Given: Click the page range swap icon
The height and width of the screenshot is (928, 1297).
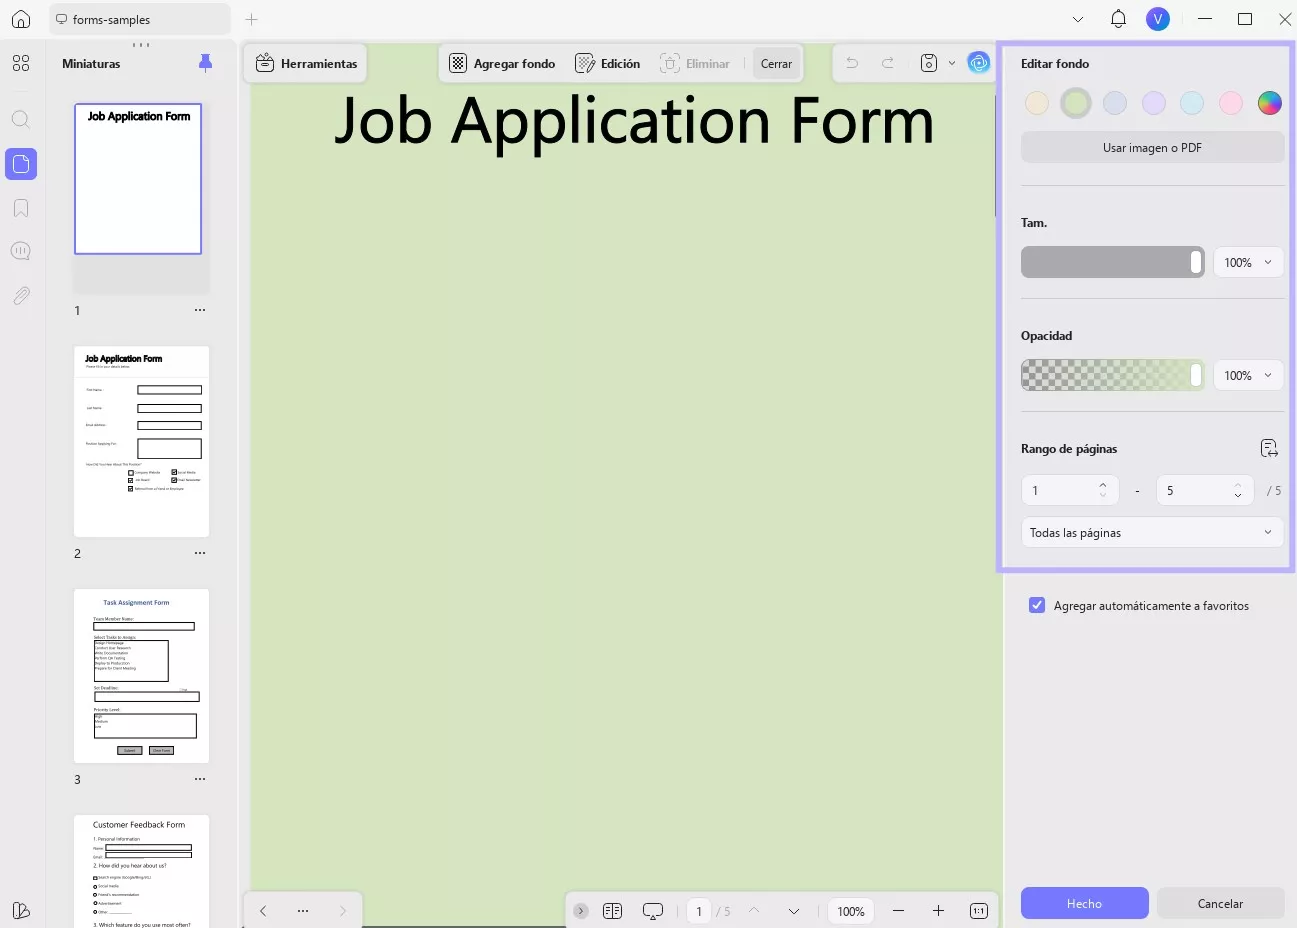Looking at the screenshot, I should coord(1269,448).
